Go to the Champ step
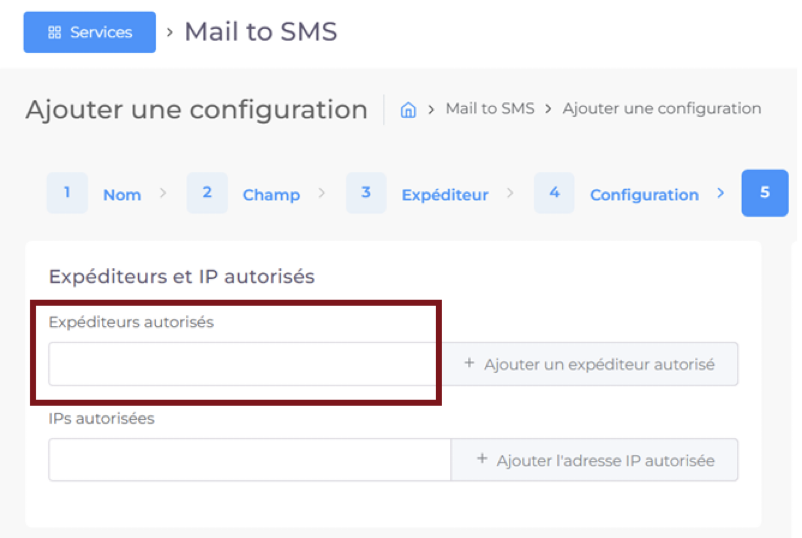Image resolution: width=802 pixels, height=538 pixels. click(271, 195)
